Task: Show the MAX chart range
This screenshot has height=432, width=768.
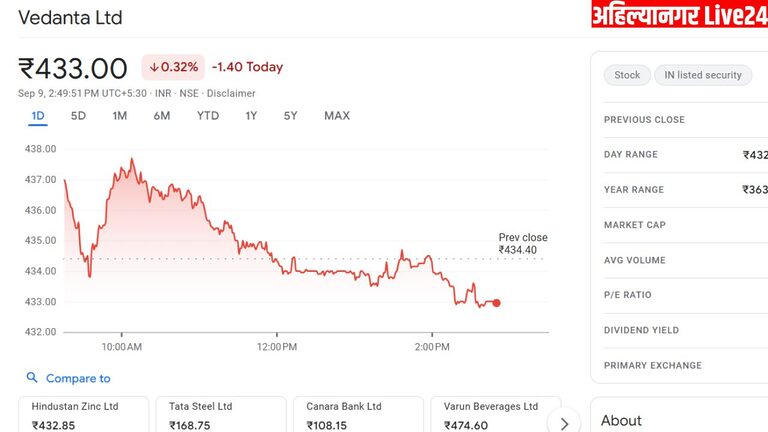Action: tap(337, 116)
